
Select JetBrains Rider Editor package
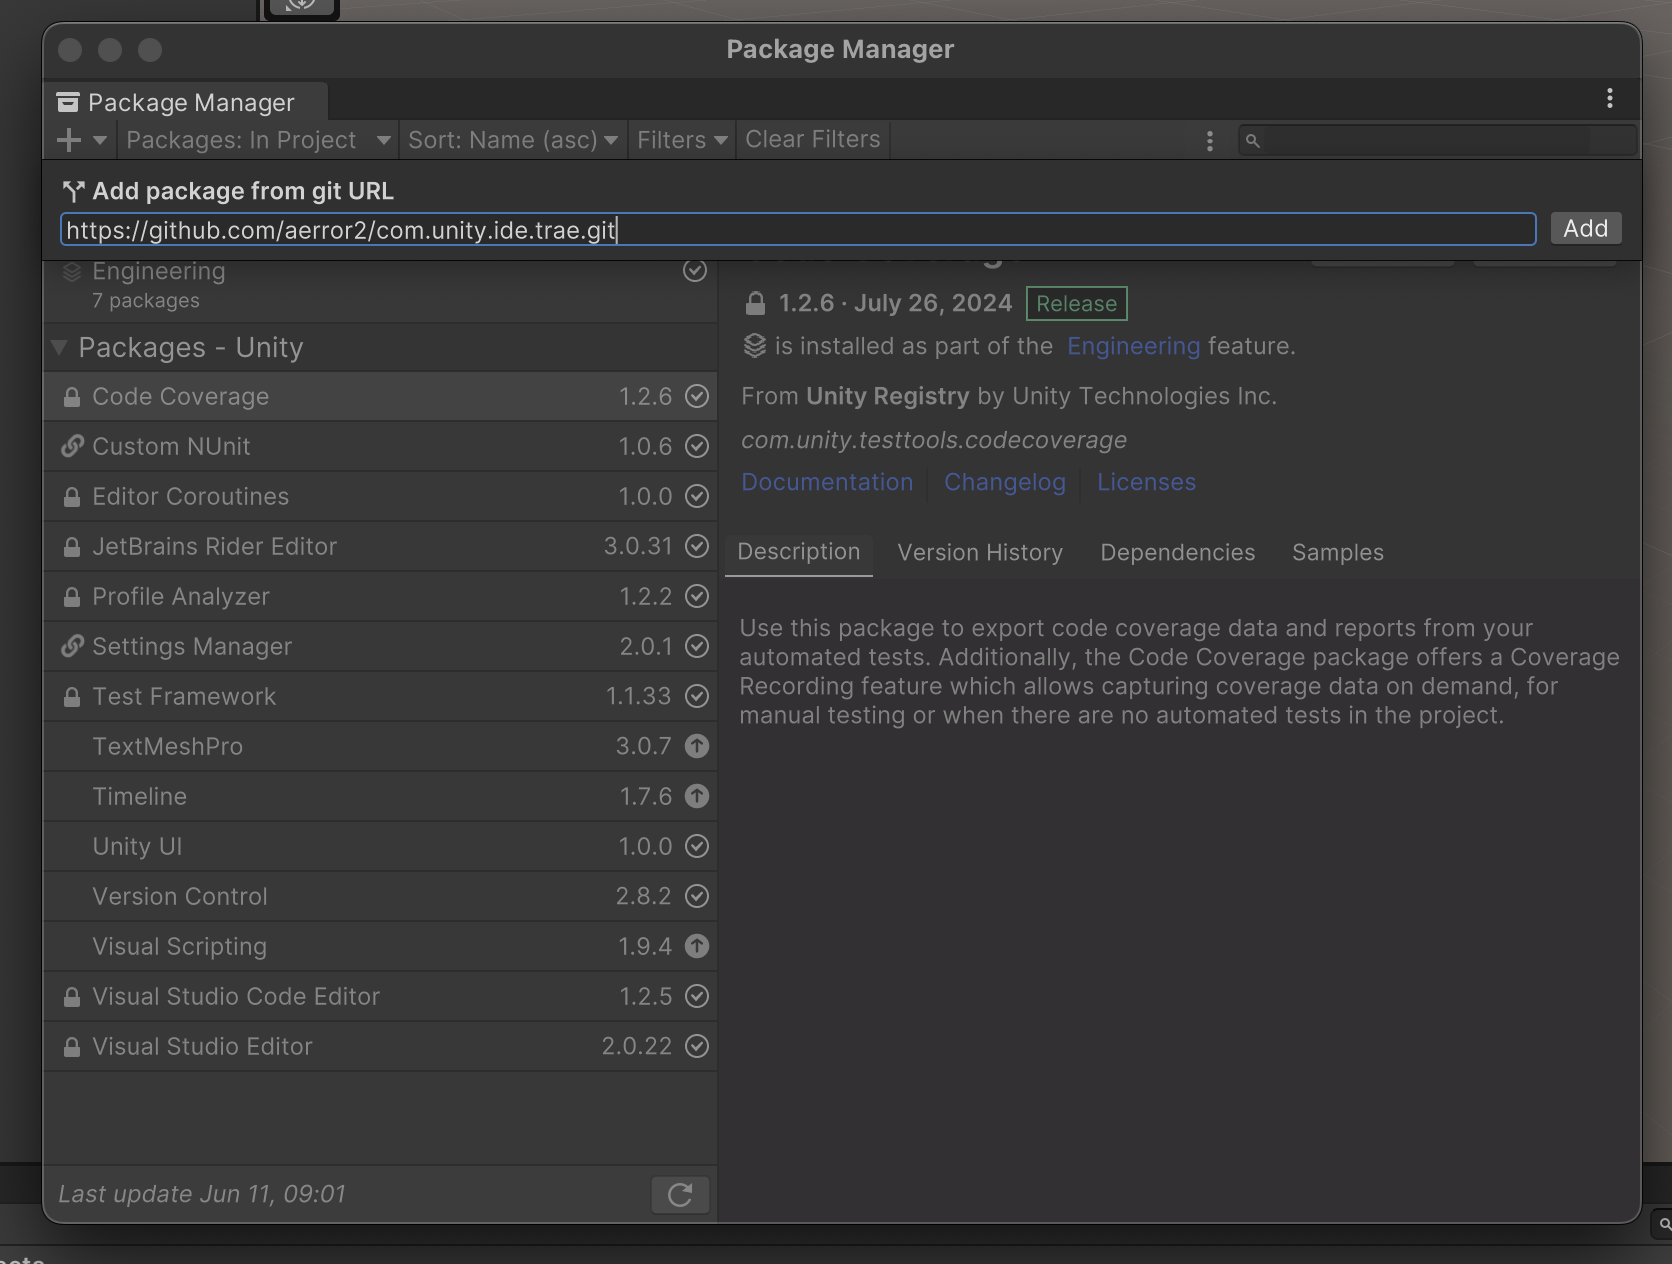[380, 547]
